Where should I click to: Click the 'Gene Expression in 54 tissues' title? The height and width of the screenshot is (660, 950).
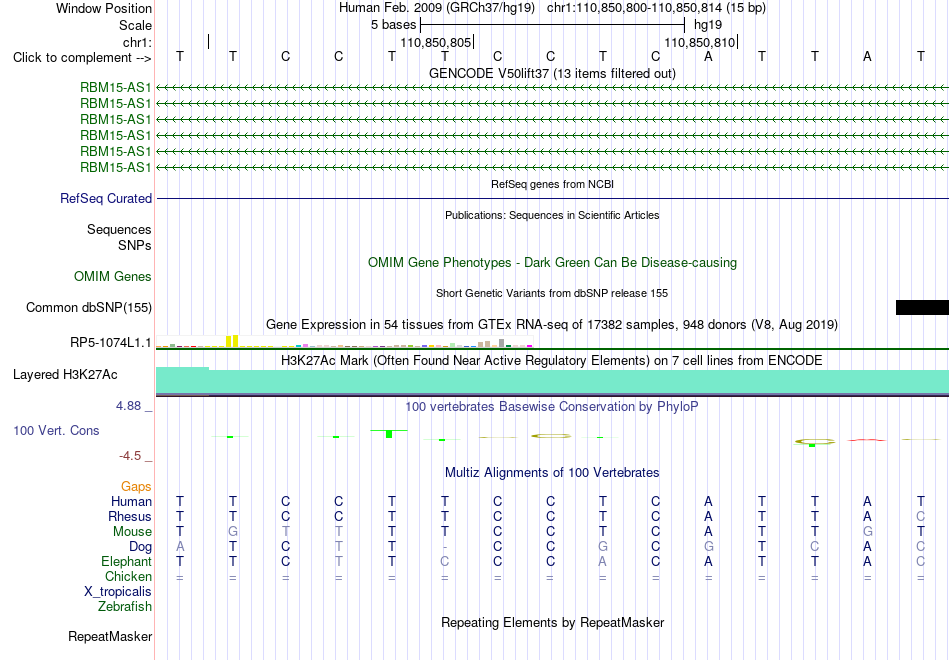(552, 325)
